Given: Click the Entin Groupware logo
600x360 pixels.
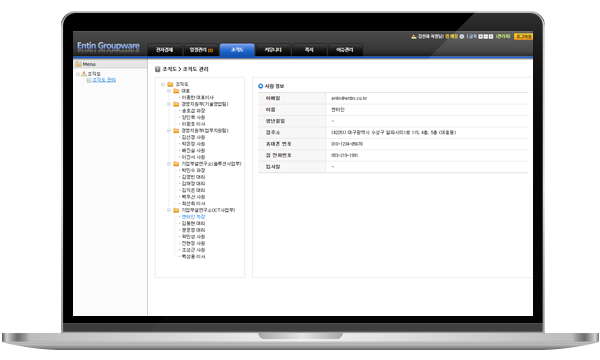Looking at the screenshot, I should coord(108,46).
